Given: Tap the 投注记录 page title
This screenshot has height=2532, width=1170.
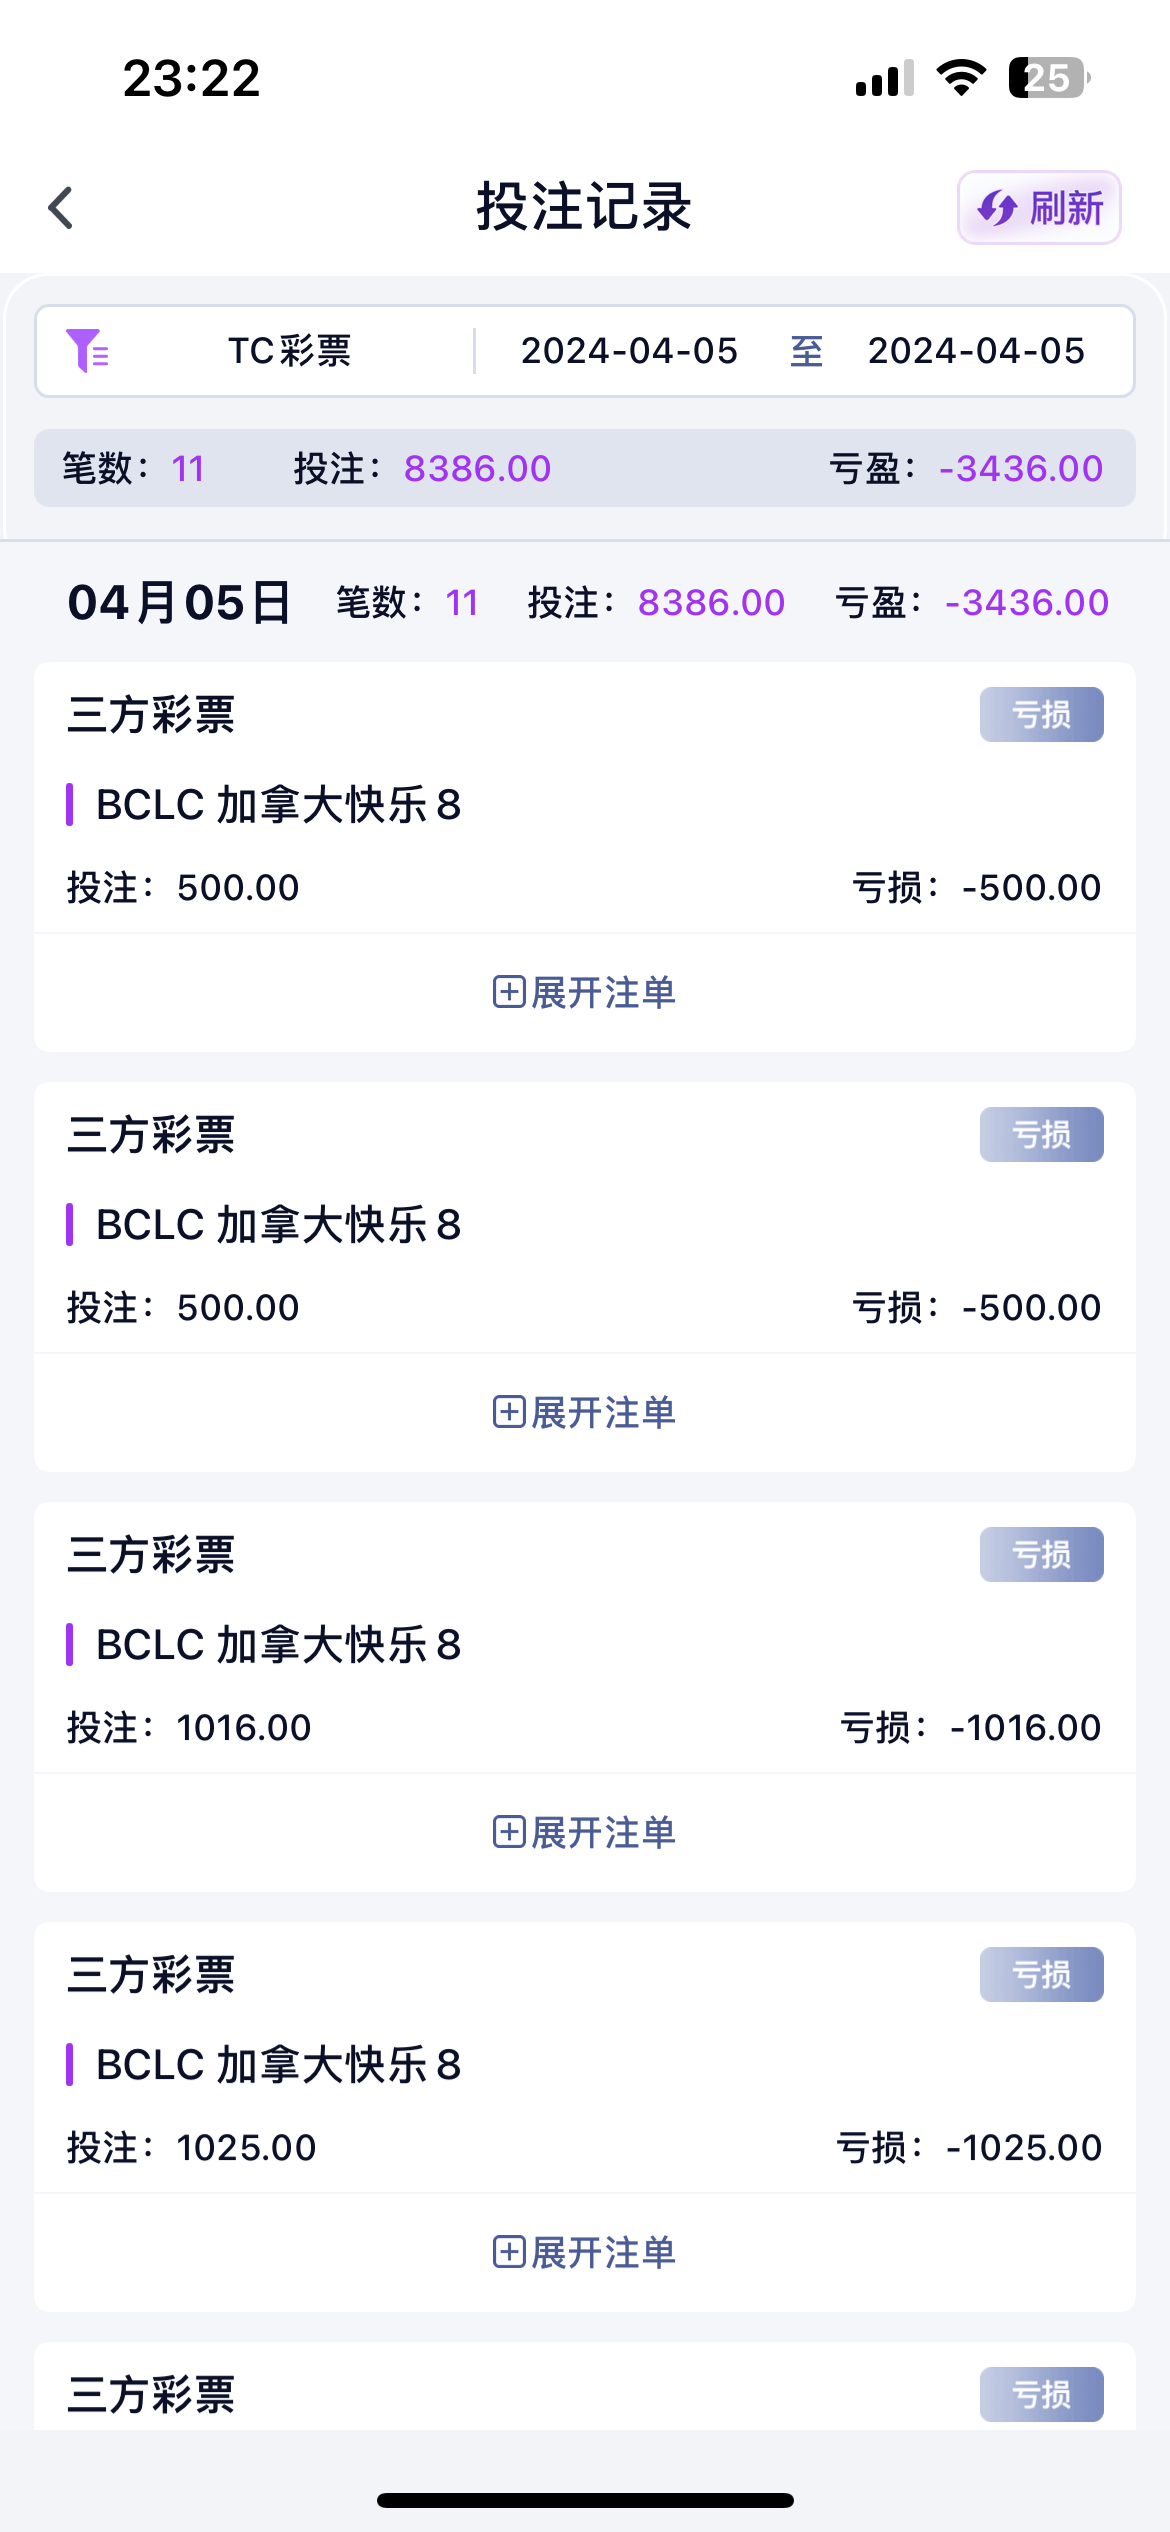Looking at the screenshot, I should click(x=584, y=208).
